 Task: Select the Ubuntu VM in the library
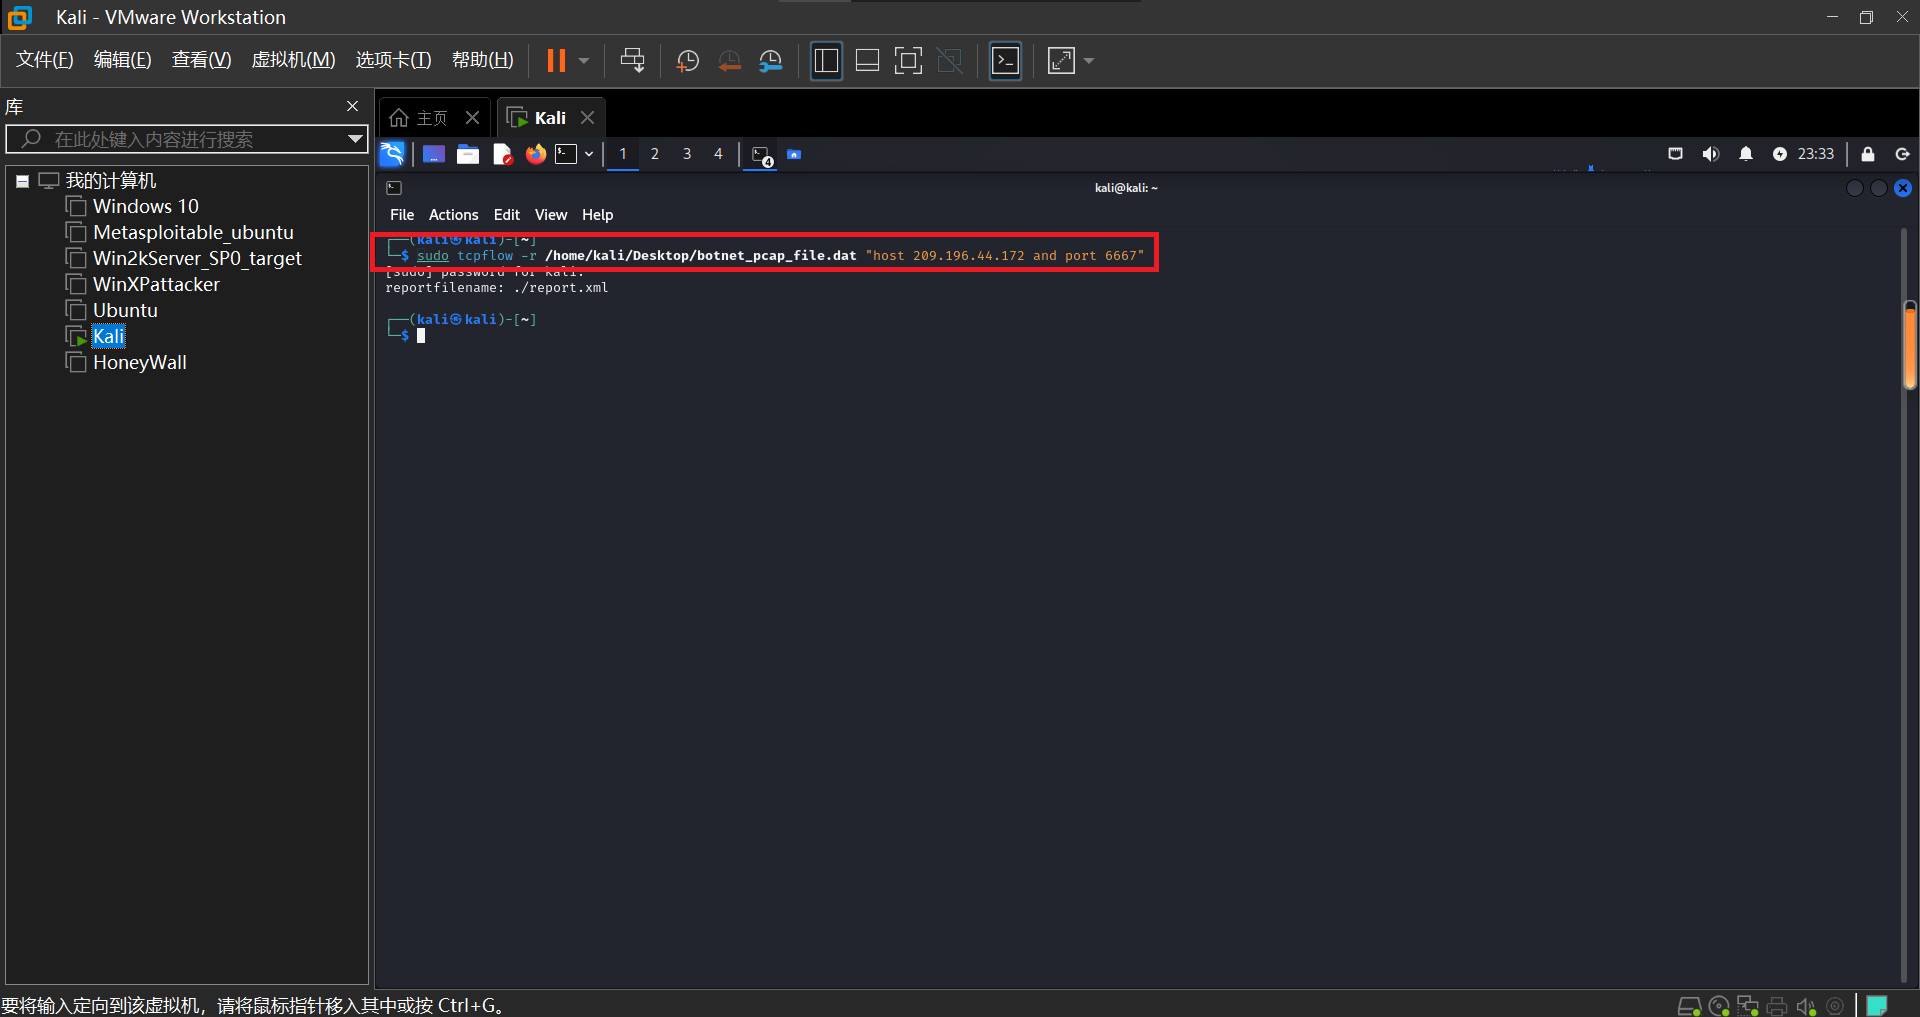(125, 310)
